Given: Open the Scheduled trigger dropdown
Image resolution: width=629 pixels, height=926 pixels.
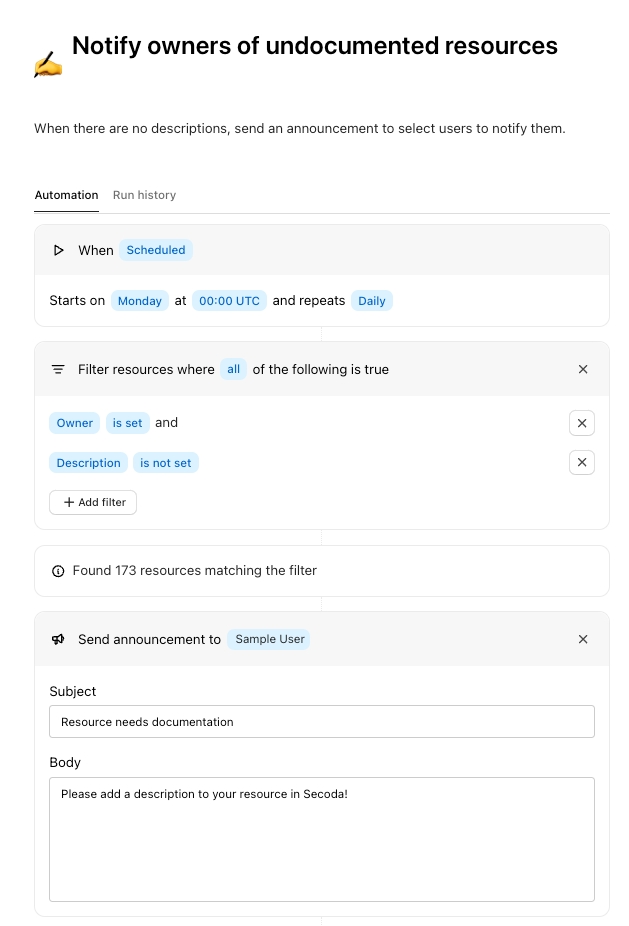Looking at the screenshot, I should point(156,250).
